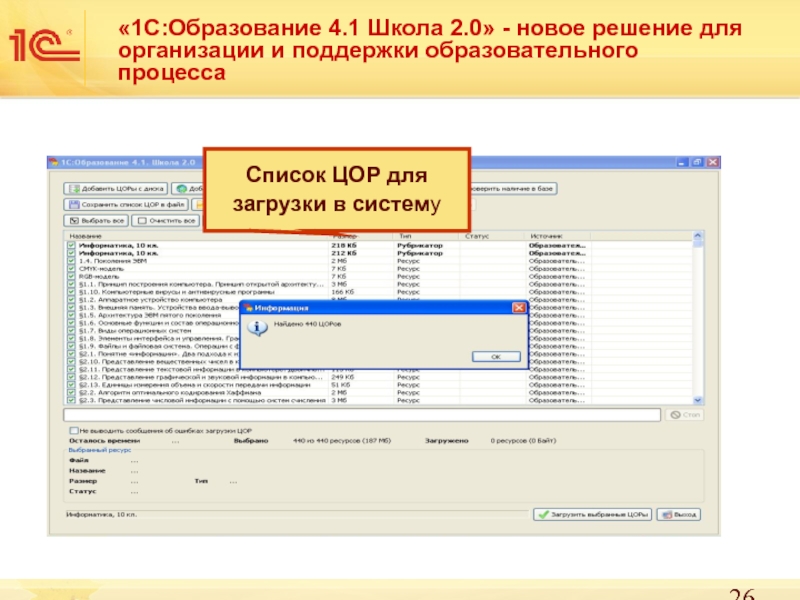
Task: Sort list by Название column header
Action: (196, 236)
